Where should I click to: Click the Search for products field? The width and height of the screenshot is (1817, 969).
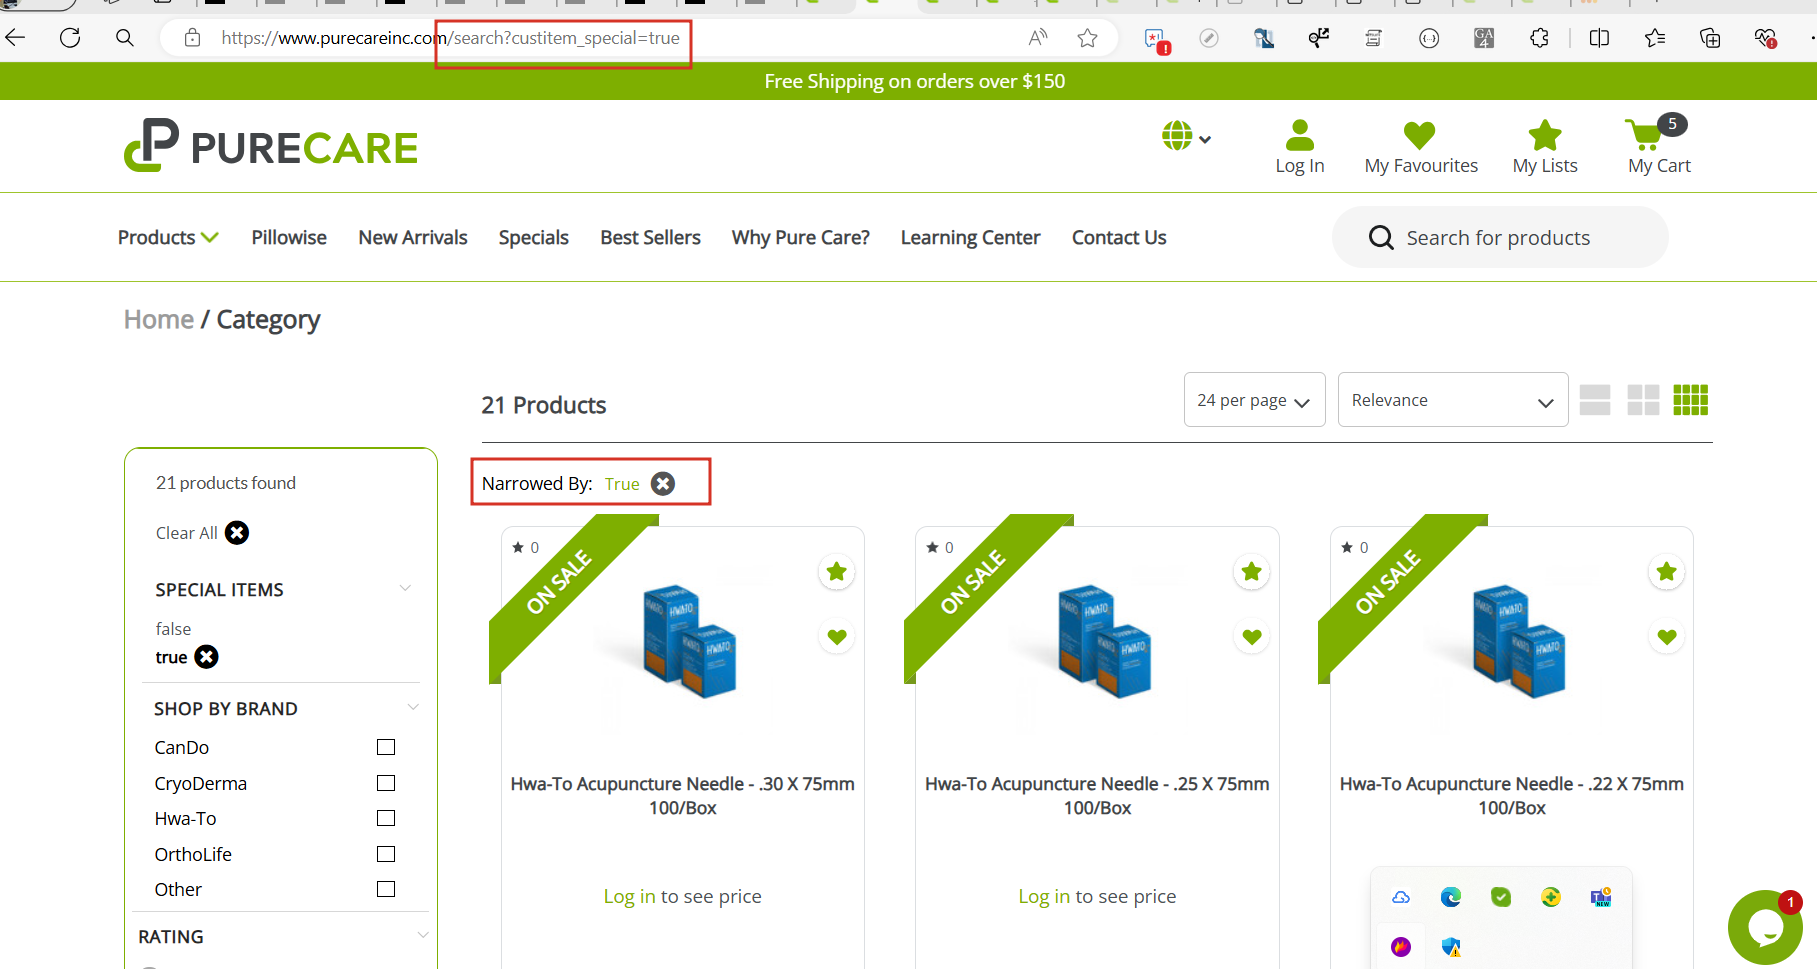pos(1498,238)
